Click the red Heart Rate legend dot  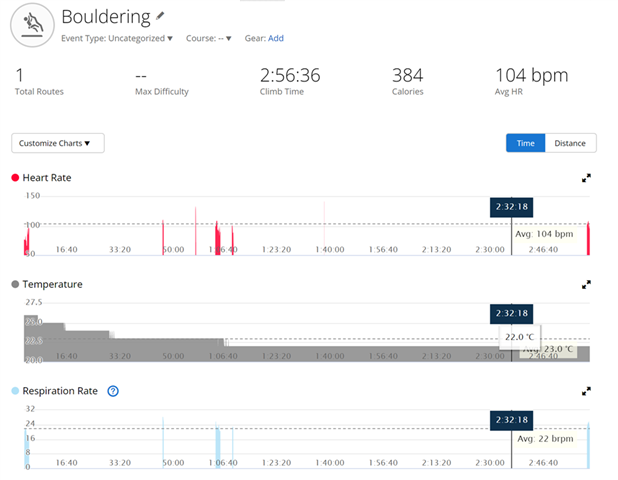pos(15,178)
